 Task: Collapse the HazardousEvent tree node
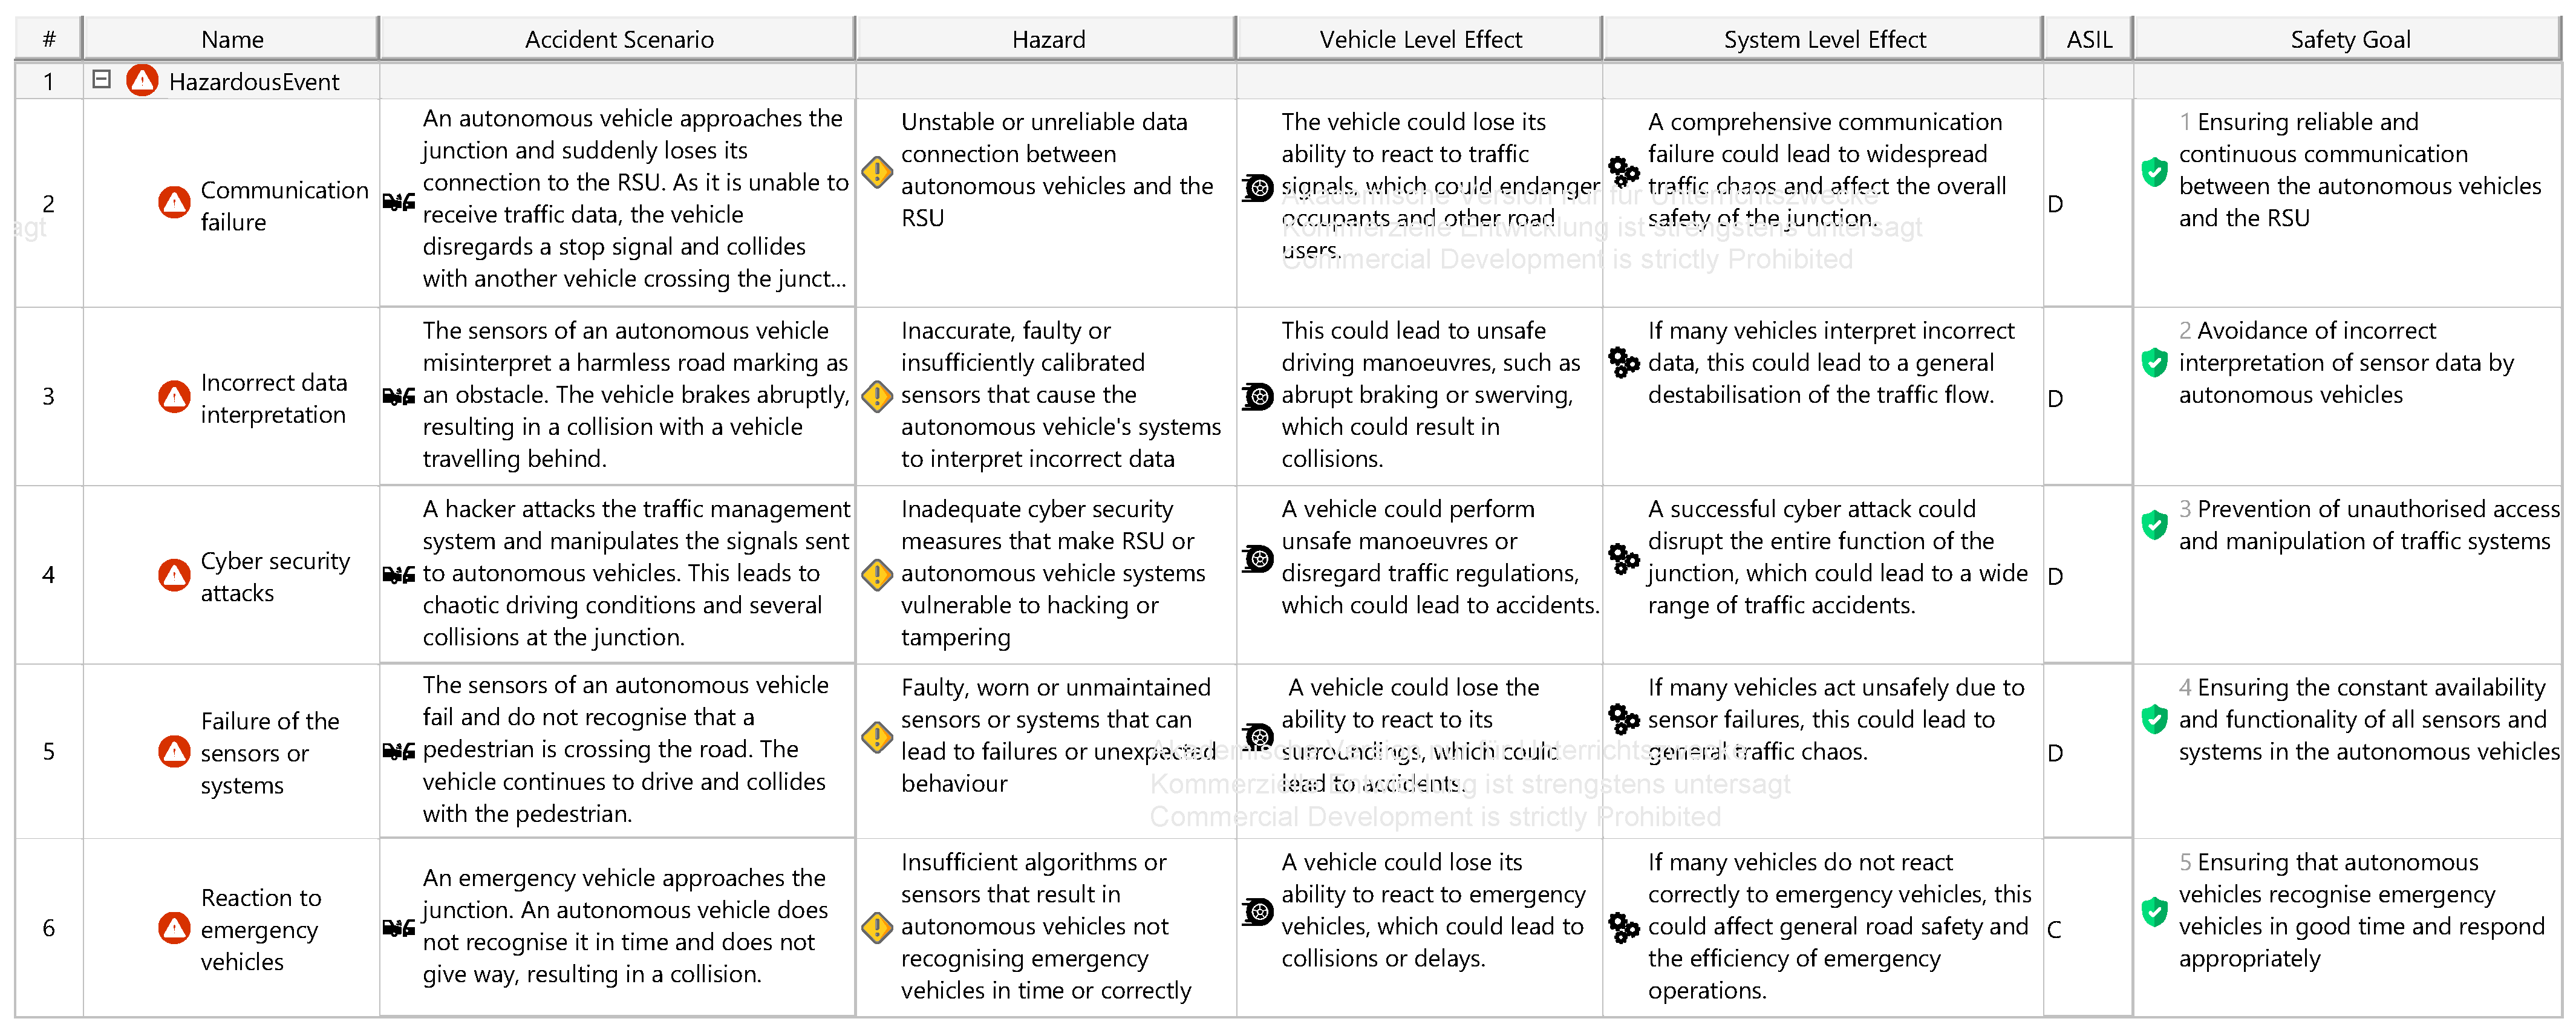101,79
